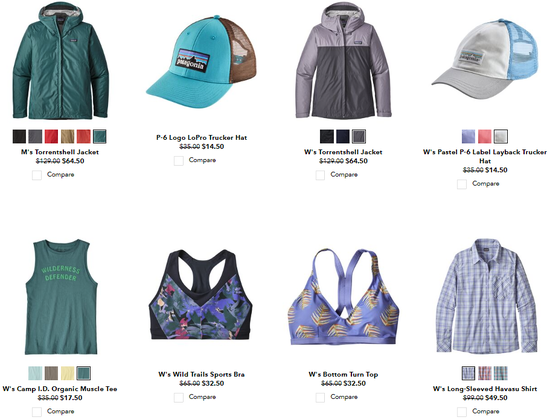550x420 pixels.
Task: View the floral sports bra product image
Action: tap(201, 295)
